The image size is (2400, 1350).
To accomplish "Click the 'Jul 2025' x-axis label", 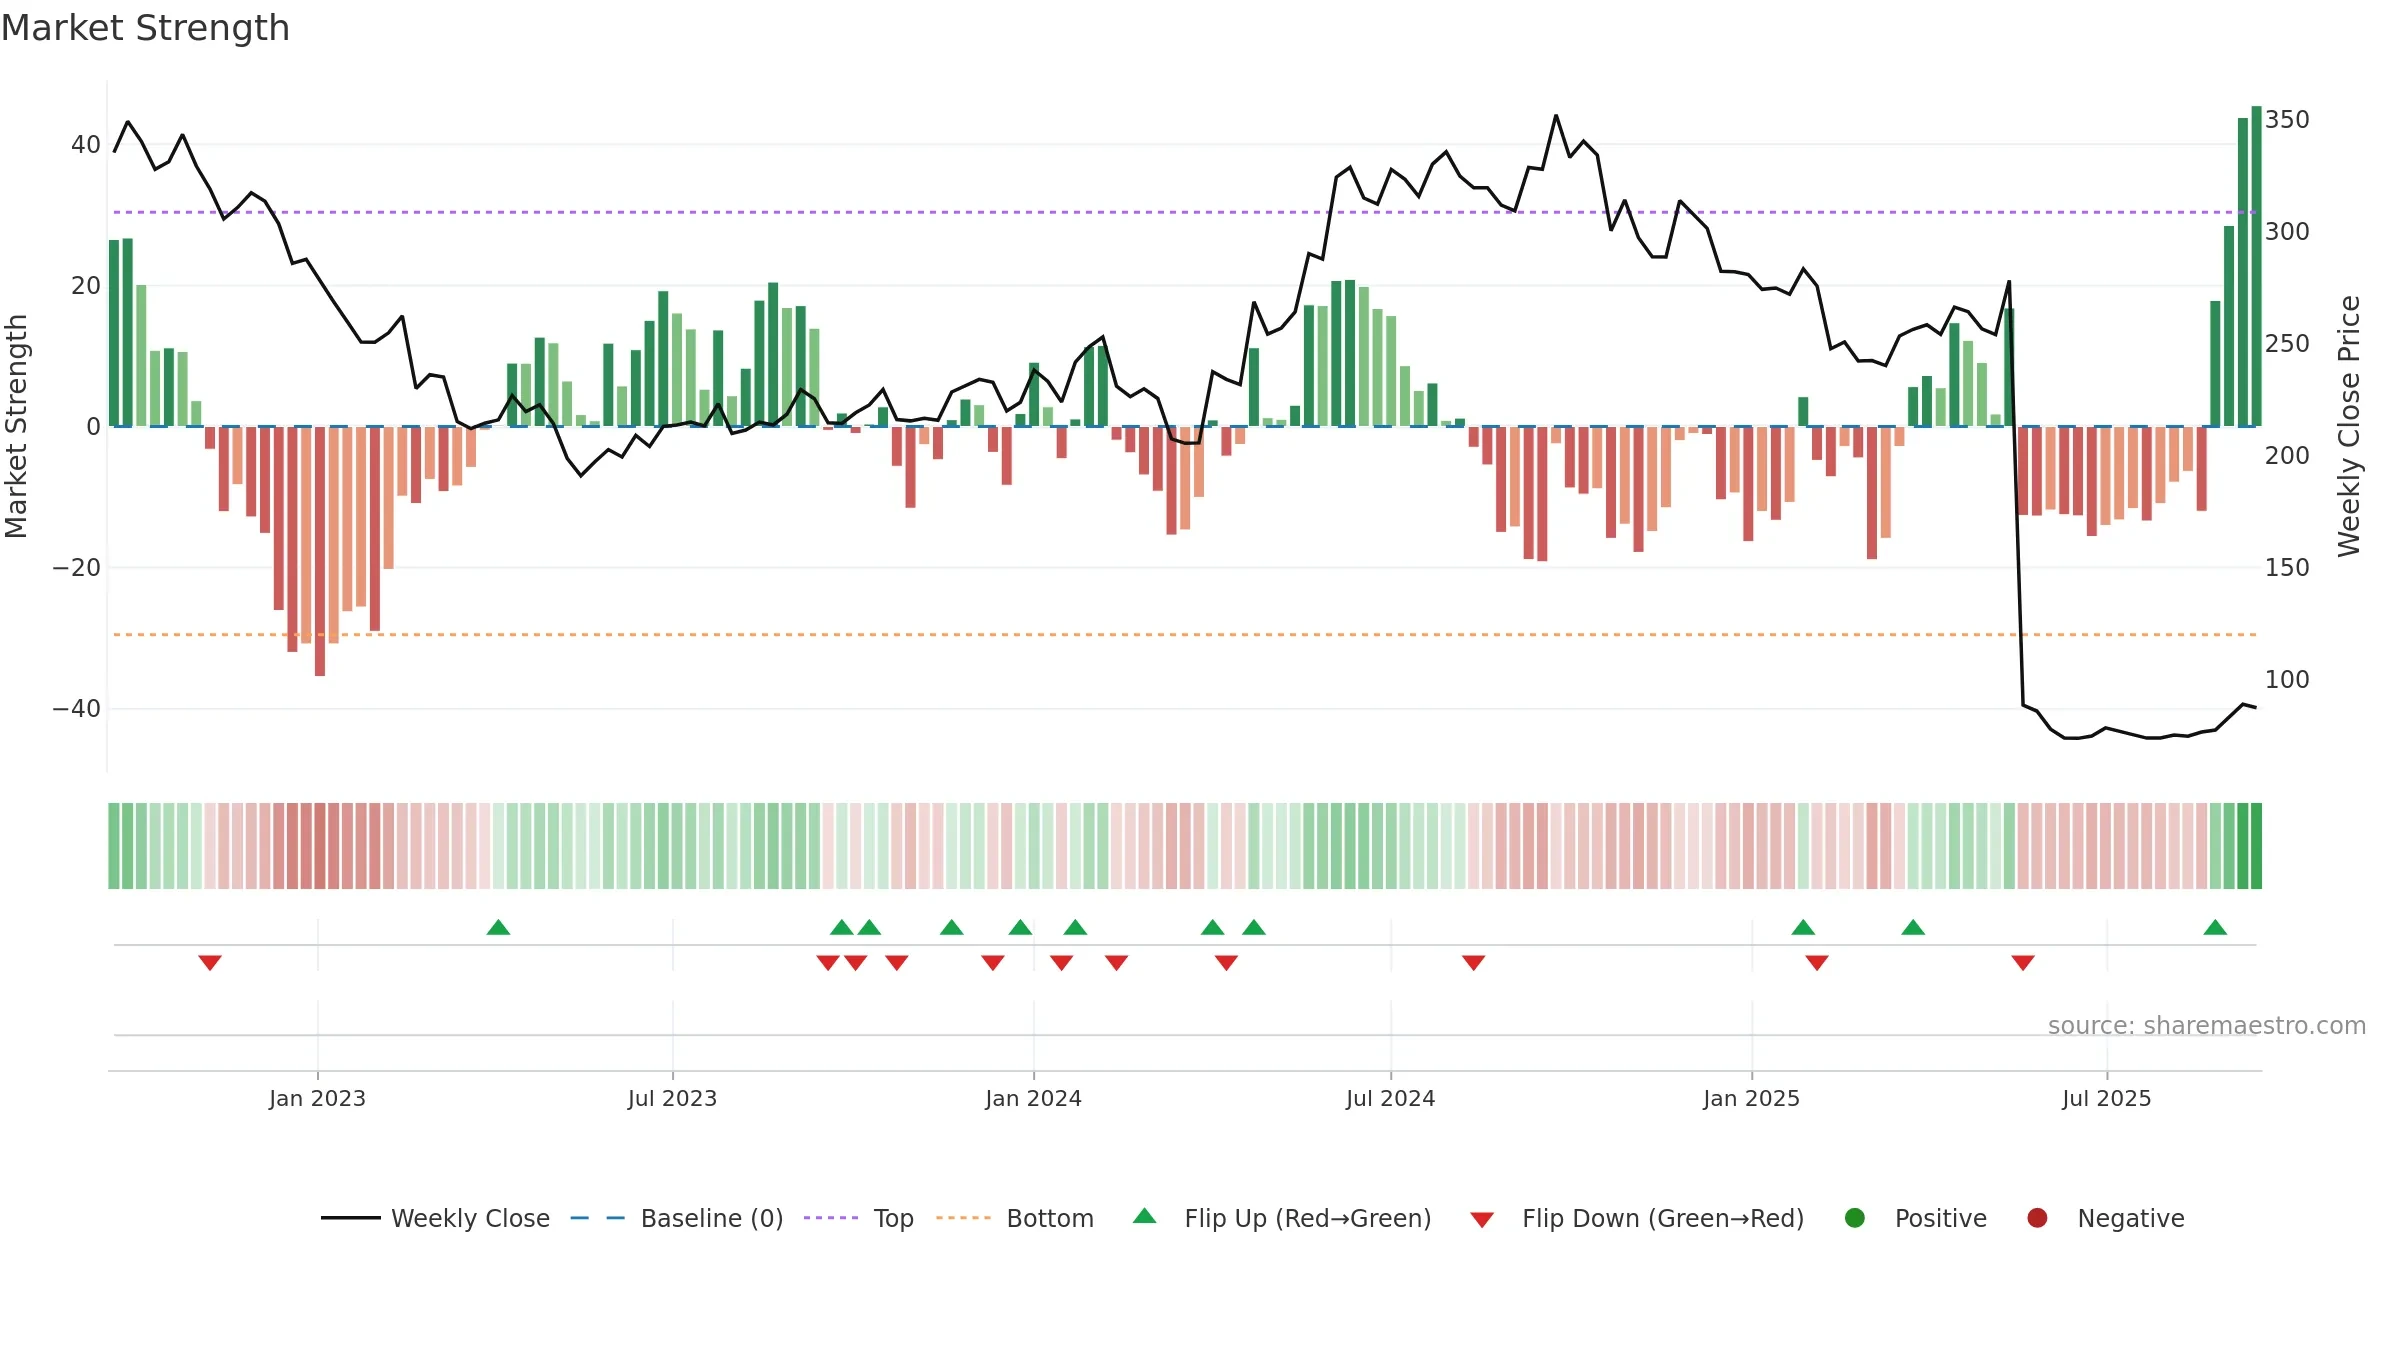I will [x=2106, y=1098].
